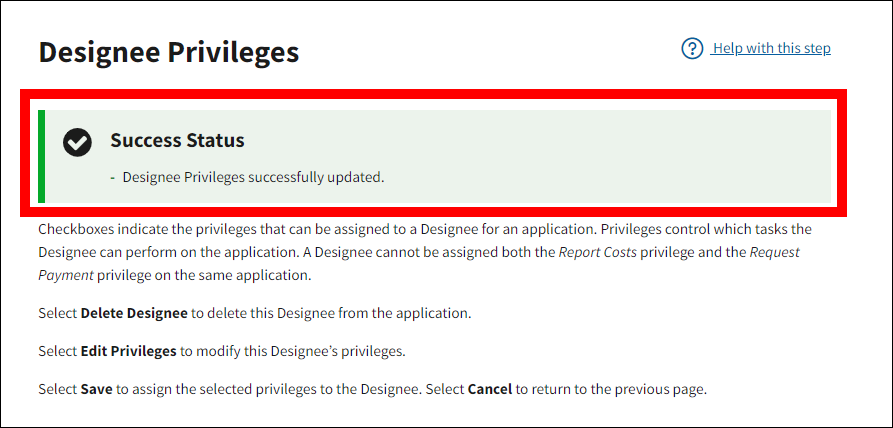Click the 'Success Status' heading
The width and height of the screenshot is (893, 428).
pos(177,140)
